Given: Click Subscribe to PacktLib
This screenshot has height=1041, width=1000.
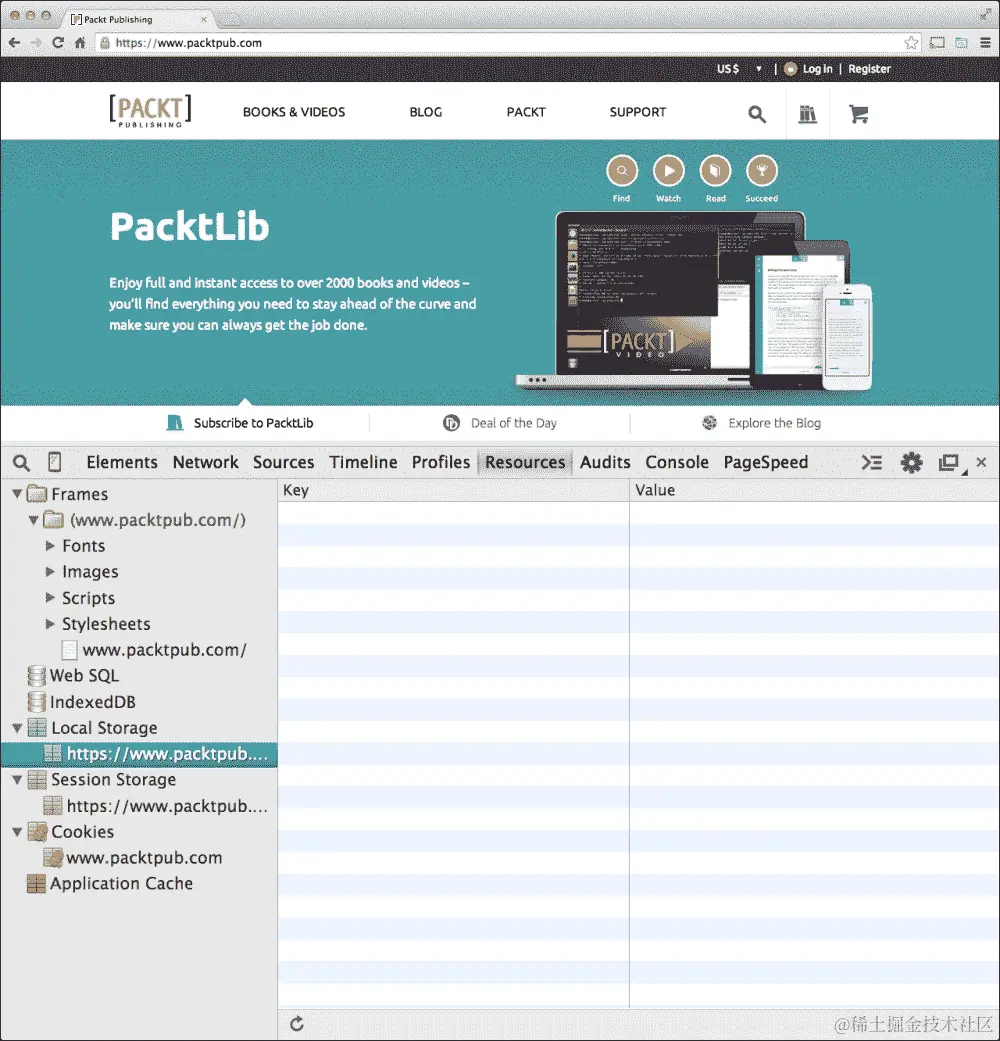Looking at the screenshot, I should [240, 423].
